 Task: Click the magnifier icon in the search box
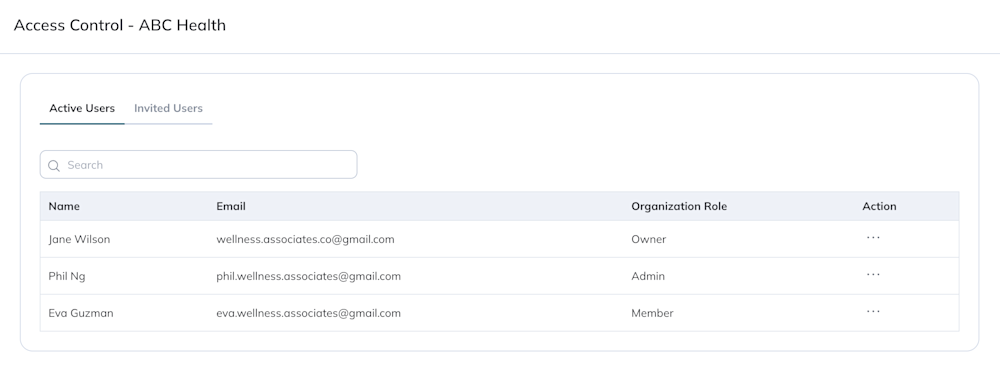54,165
